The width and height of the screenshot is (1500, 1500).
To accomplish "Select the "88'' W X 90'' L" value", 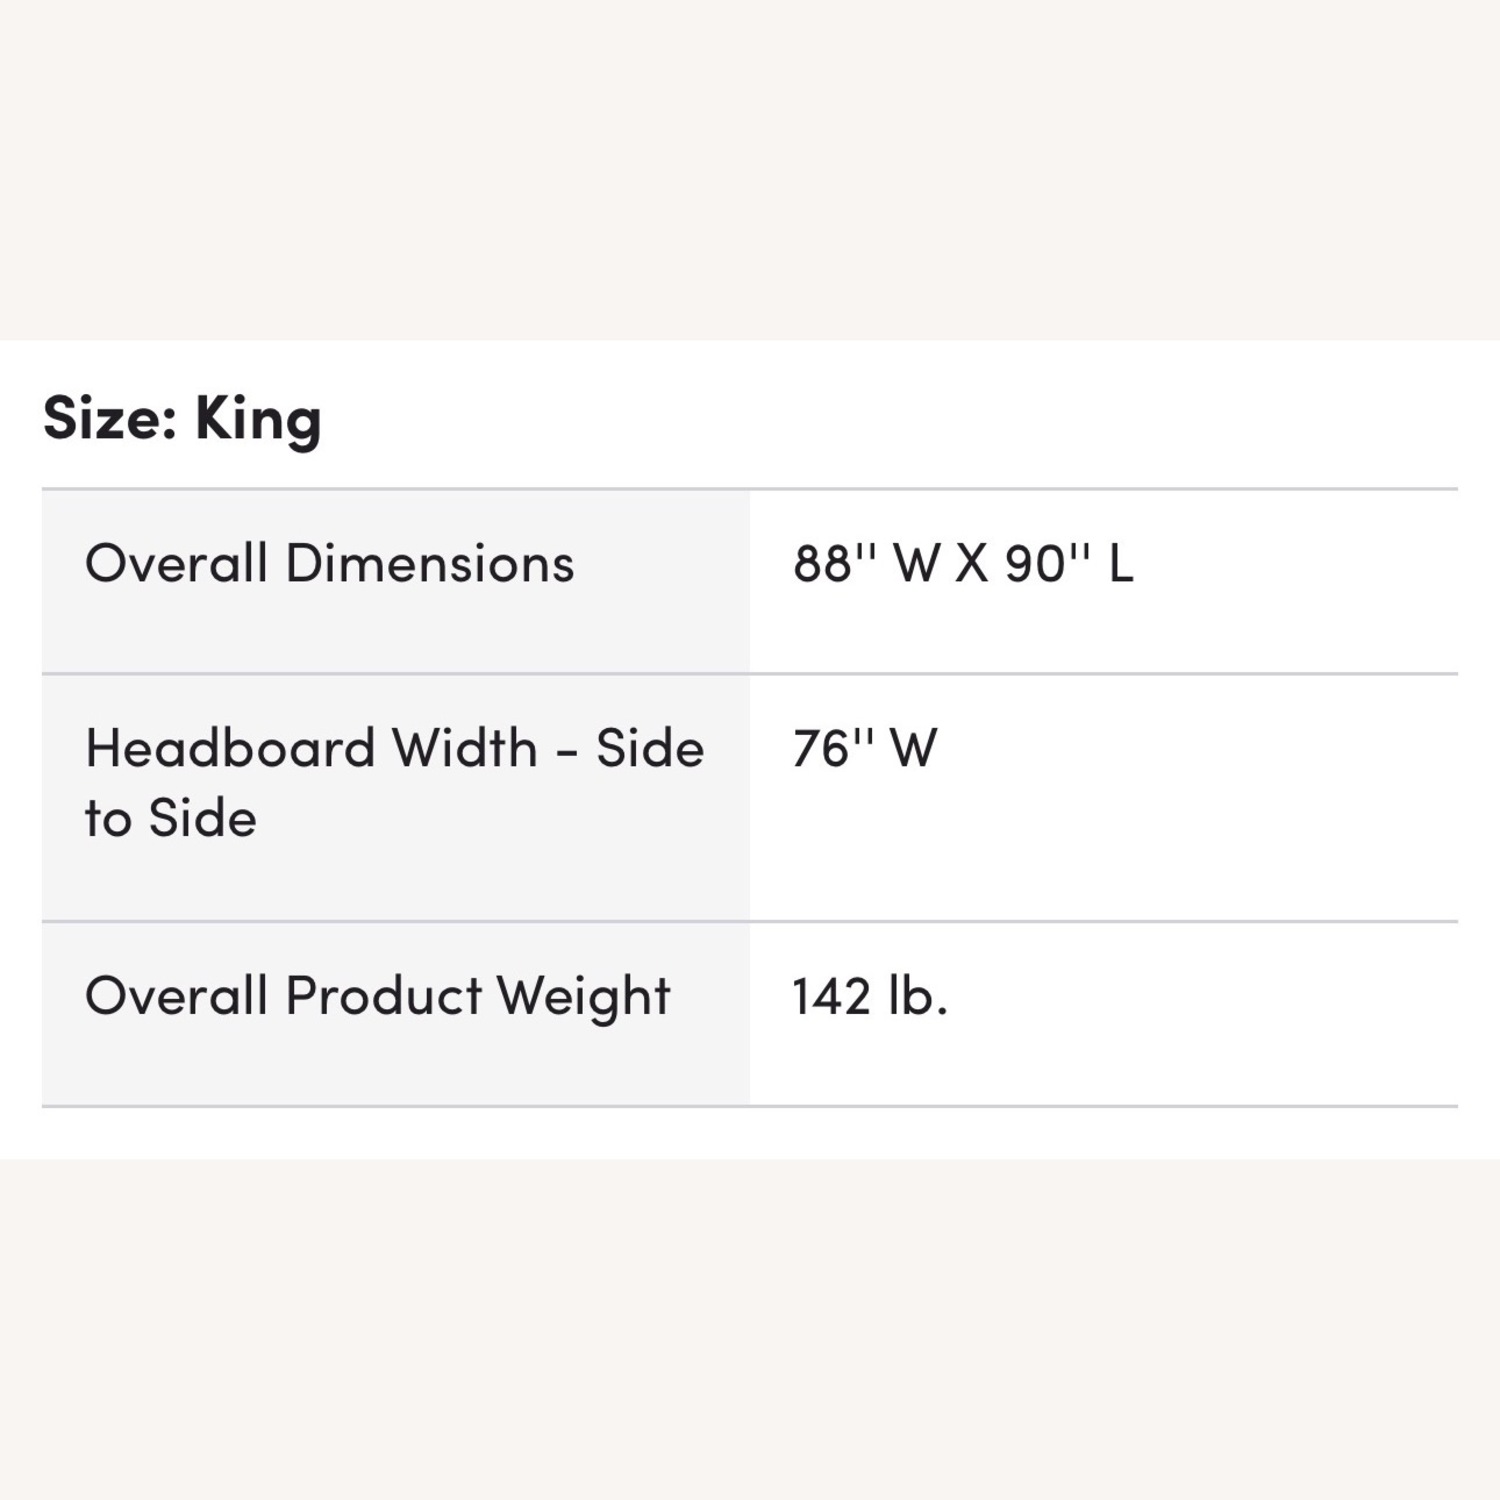I will click(x=963, y=564).
